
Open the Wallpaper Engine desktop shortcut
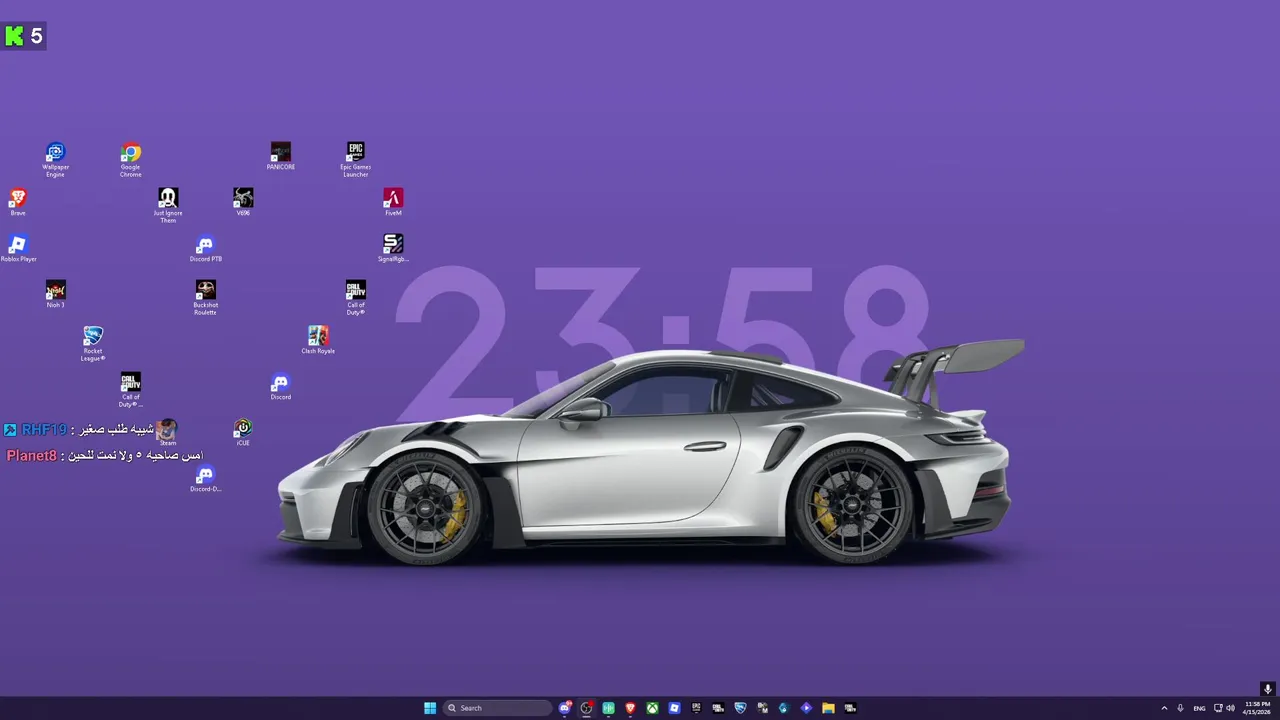point(55,159)
